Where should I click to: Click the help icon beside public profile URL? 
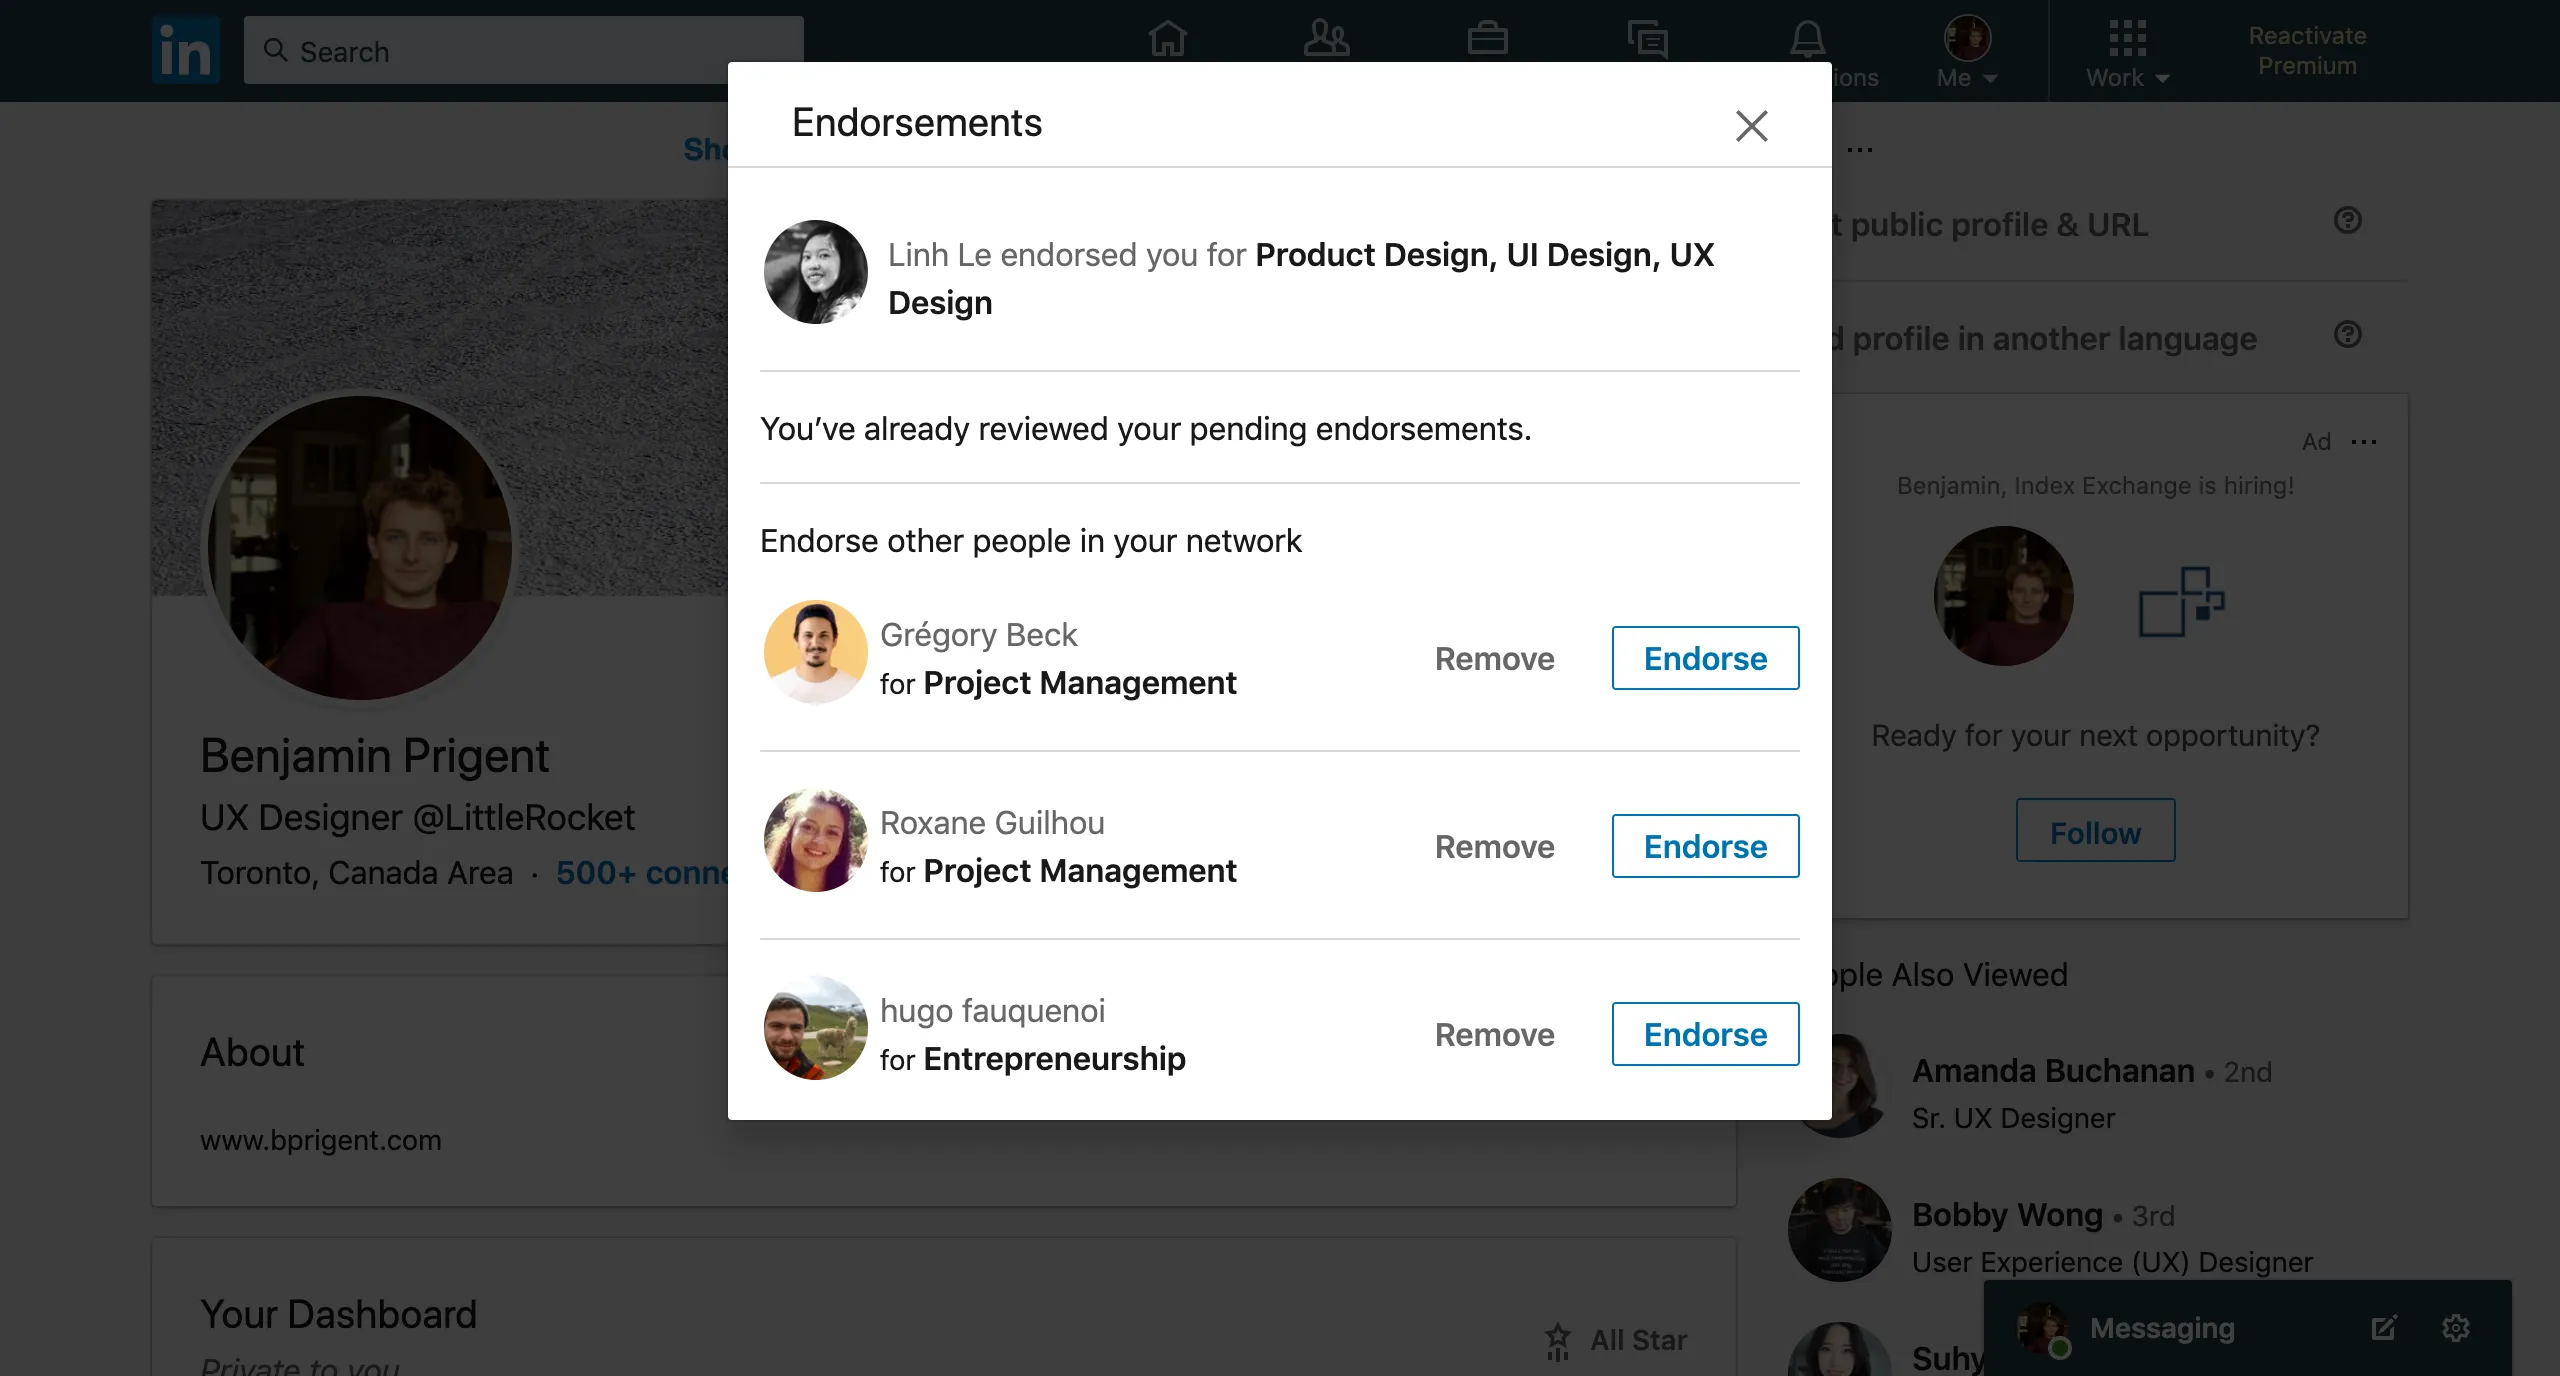(x=2349, y=222)
